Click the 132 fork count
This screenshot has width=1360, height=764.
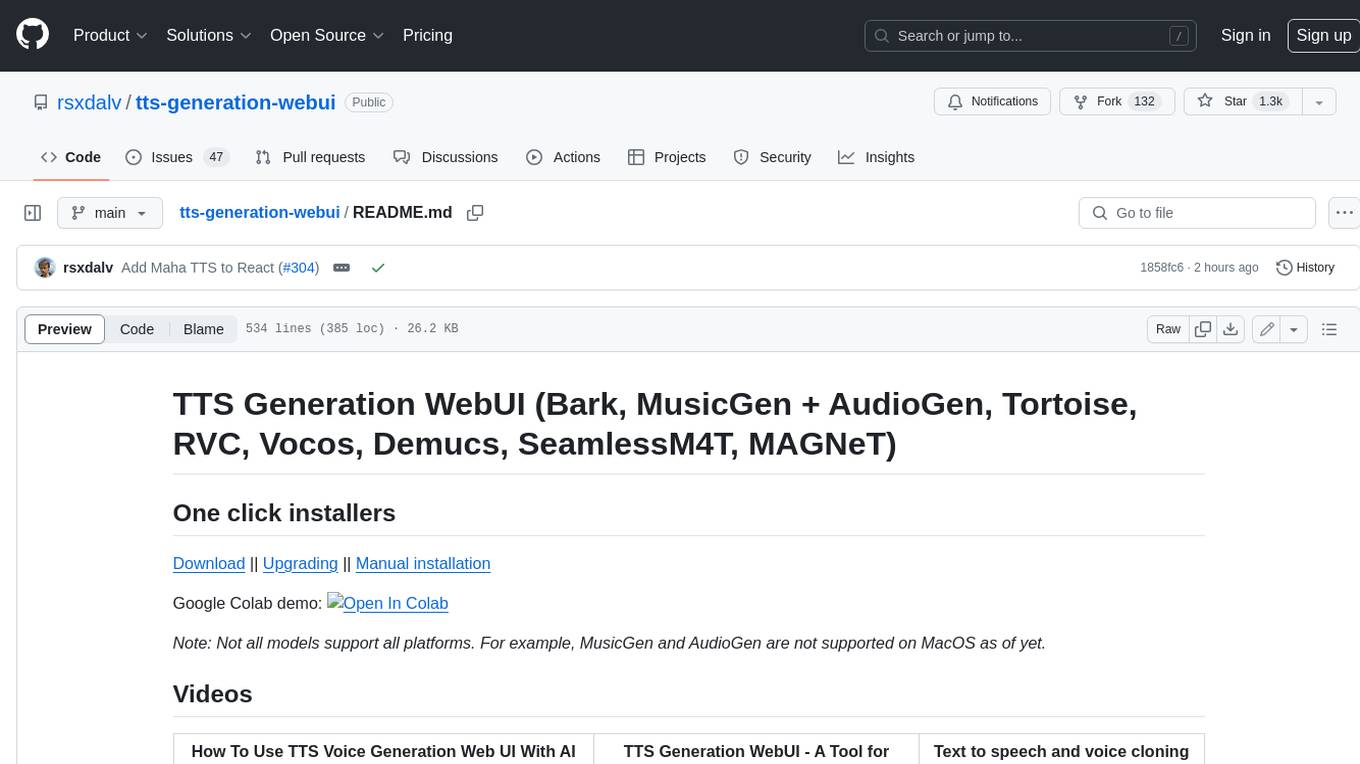coord(1144,102)
